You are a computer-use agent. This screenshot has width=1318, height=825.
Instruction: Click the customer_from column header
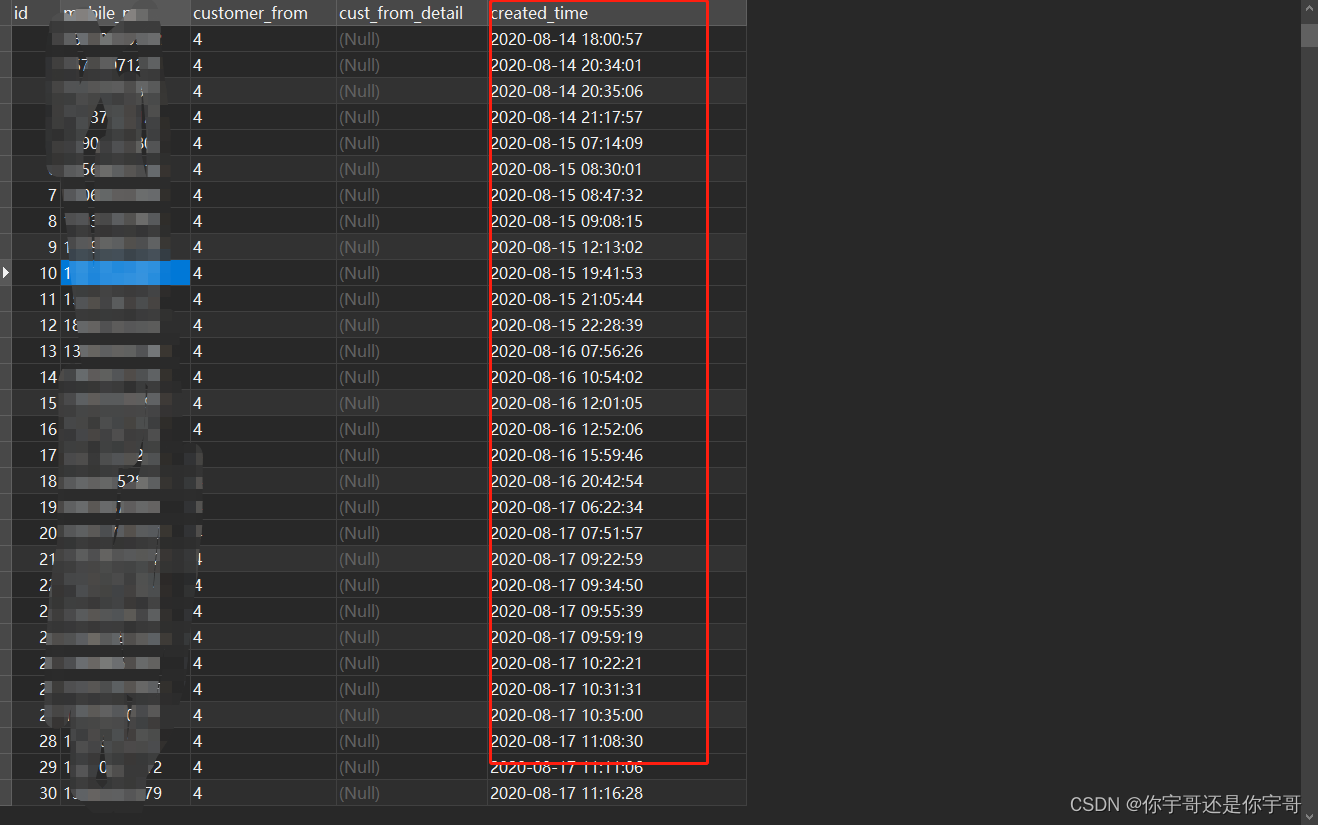pos(264,13)
